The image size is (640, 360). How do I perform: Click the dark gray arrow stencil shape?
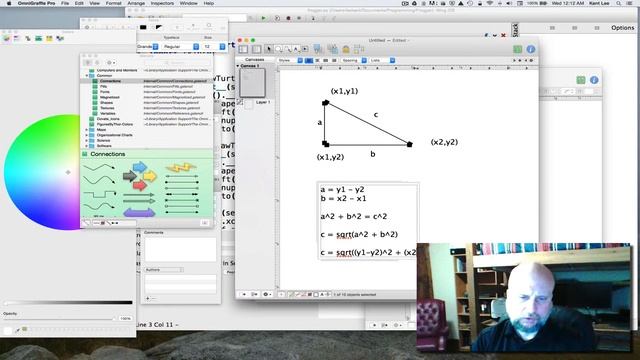pos(129,176)
